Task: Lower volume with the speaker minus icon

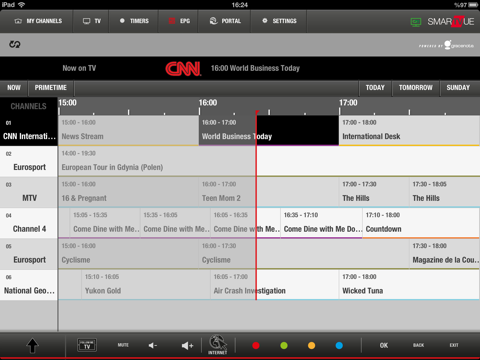Action: [x=153, y=346]
